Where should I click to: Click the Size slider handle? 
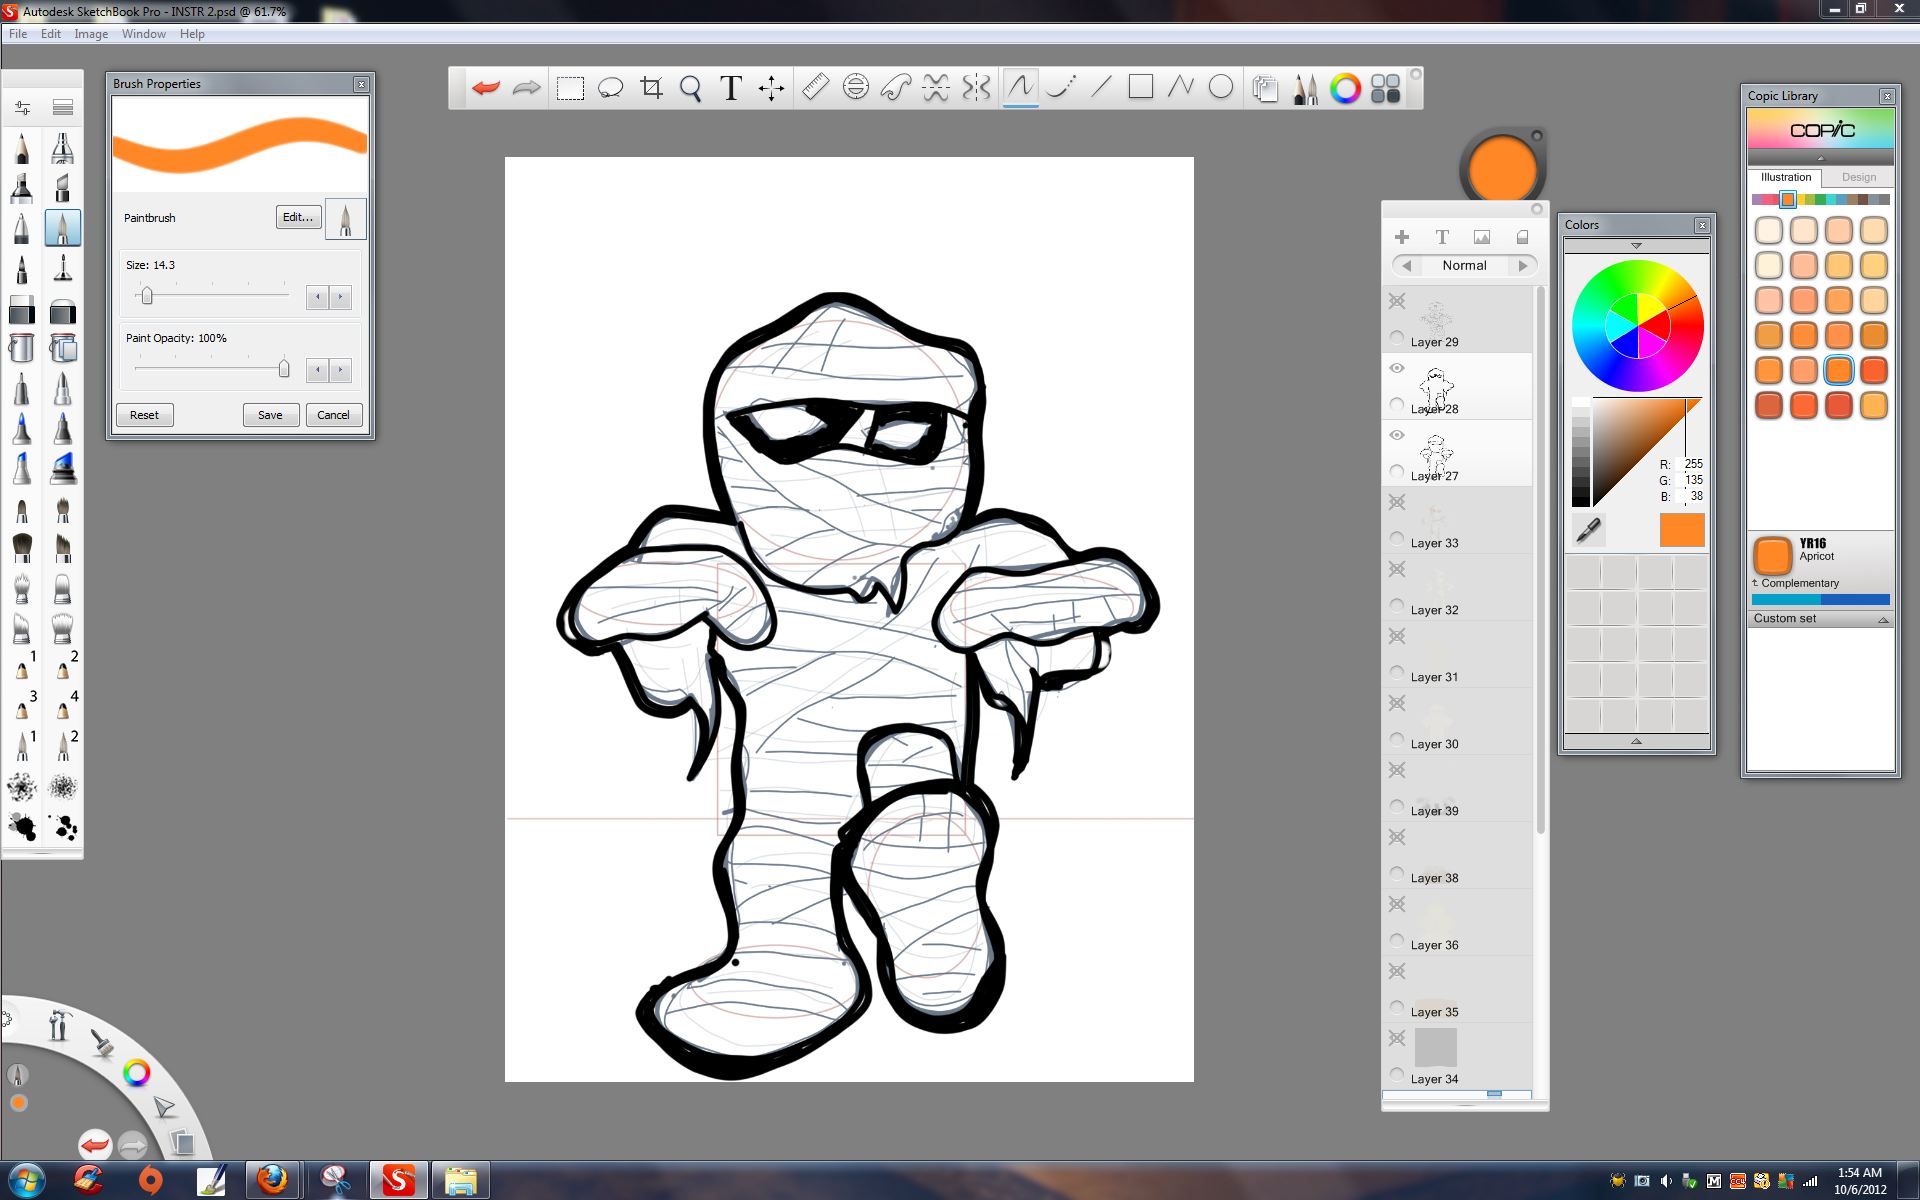[x=147, y=296]
